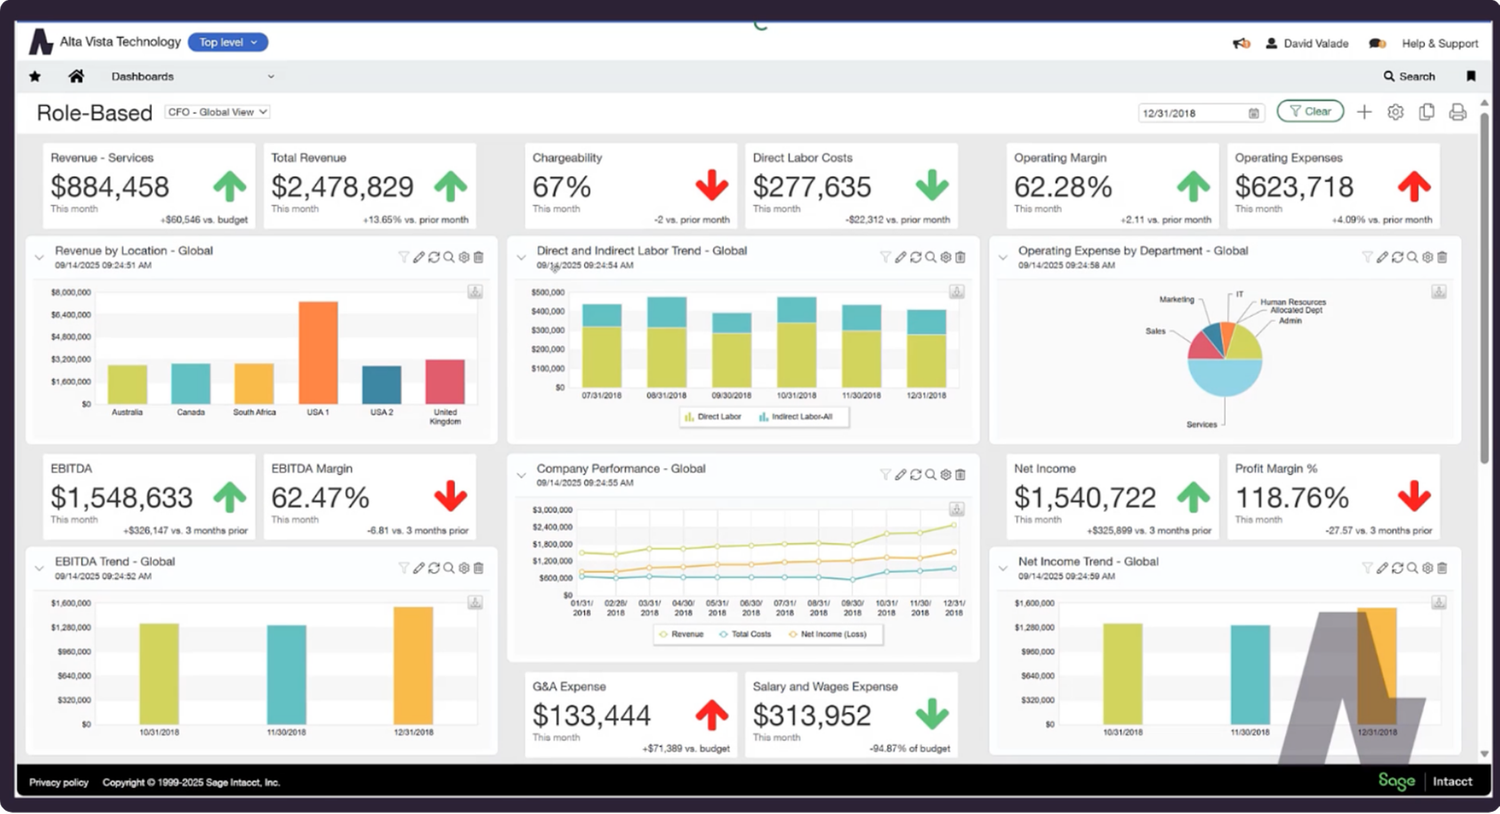Open the Total Revenue $2,478,829 card
This screenshot has height=814, width=1500.
click(x=369, y=186)
